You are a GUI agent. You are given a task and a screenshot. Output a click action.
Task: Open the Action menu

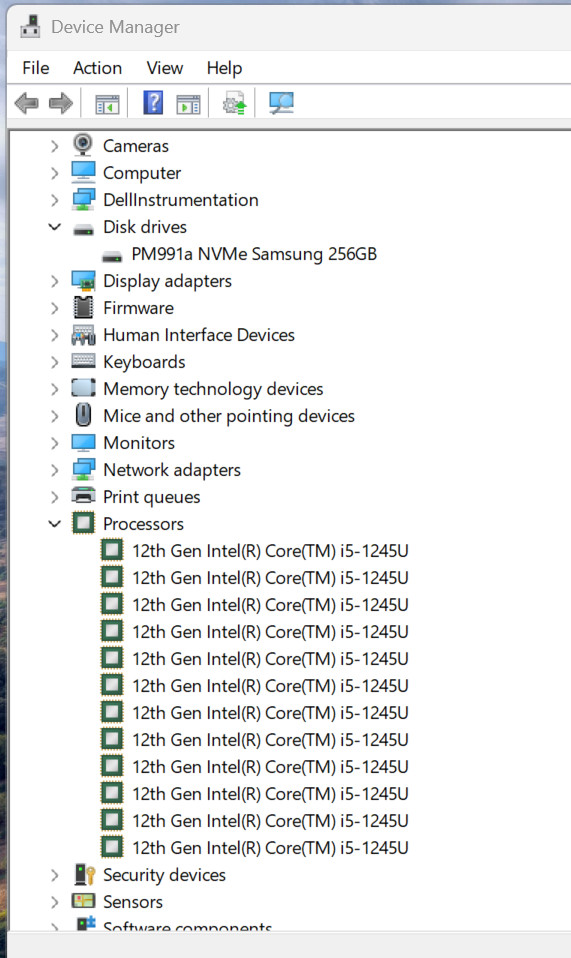(x=98, y=68)
